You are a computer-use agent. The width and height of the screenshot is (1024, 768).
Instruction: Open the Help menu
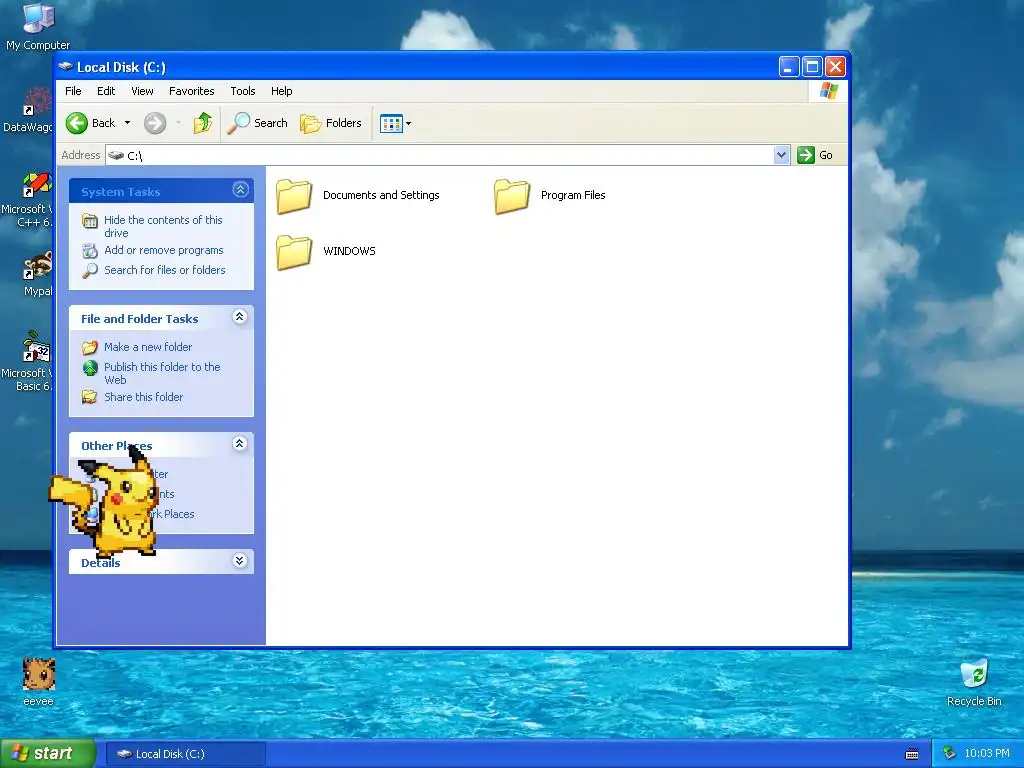281,91
